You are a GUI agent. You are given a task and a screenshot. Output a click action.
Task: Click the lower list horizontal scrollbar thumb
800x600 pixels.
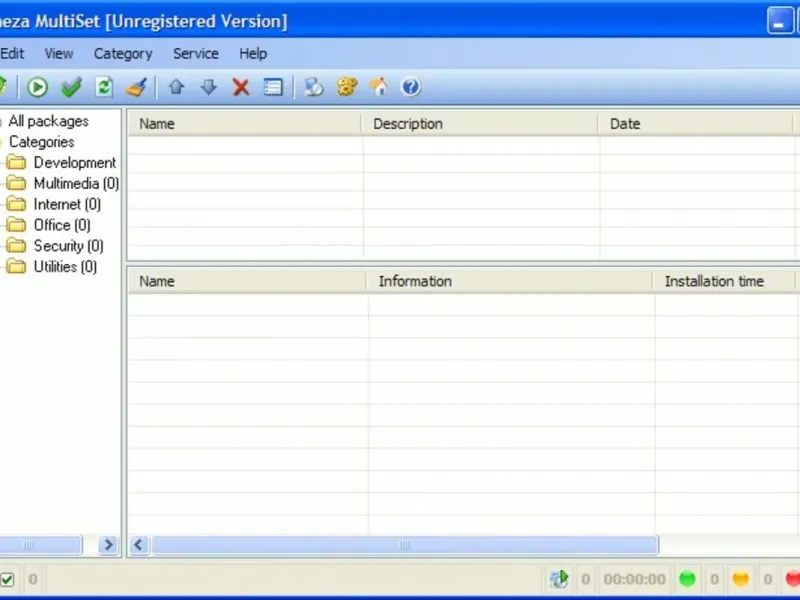405,545
